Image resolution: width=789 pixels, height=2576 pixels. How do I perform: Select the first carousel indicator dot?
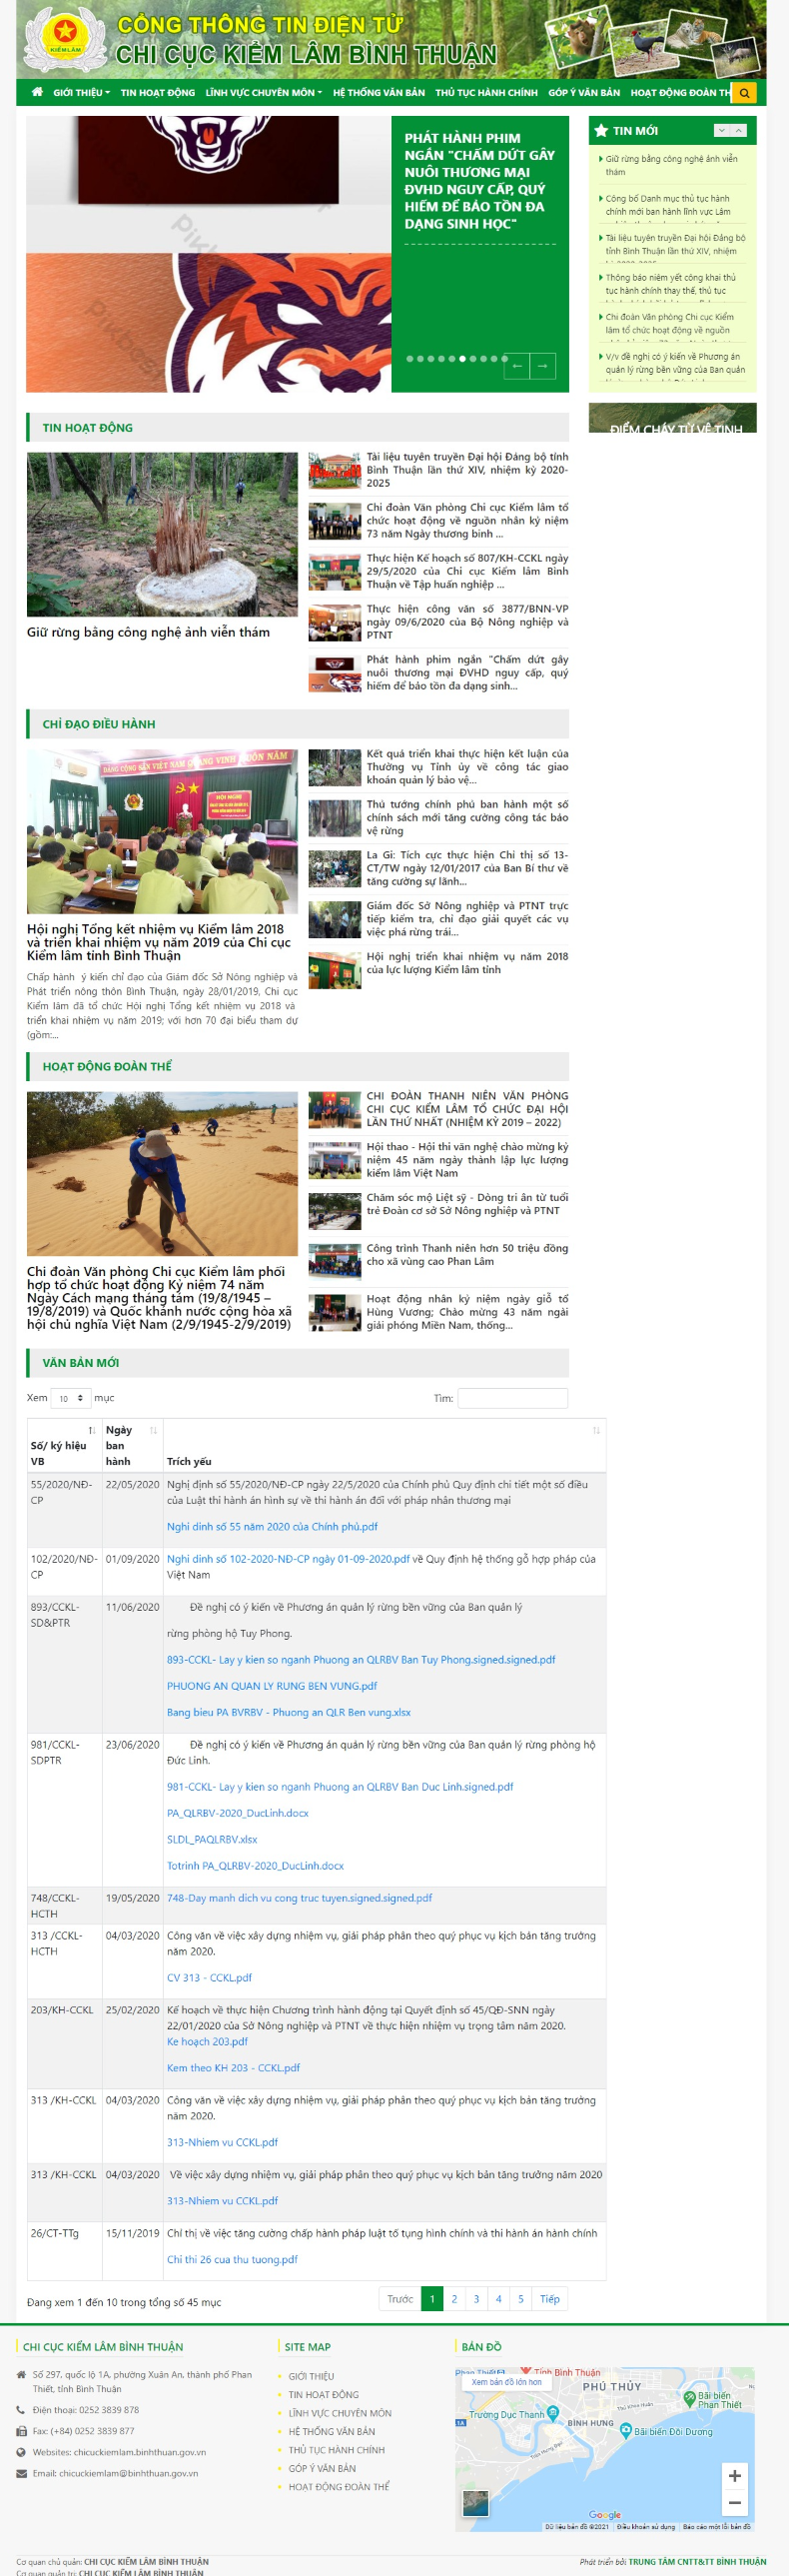410,358
